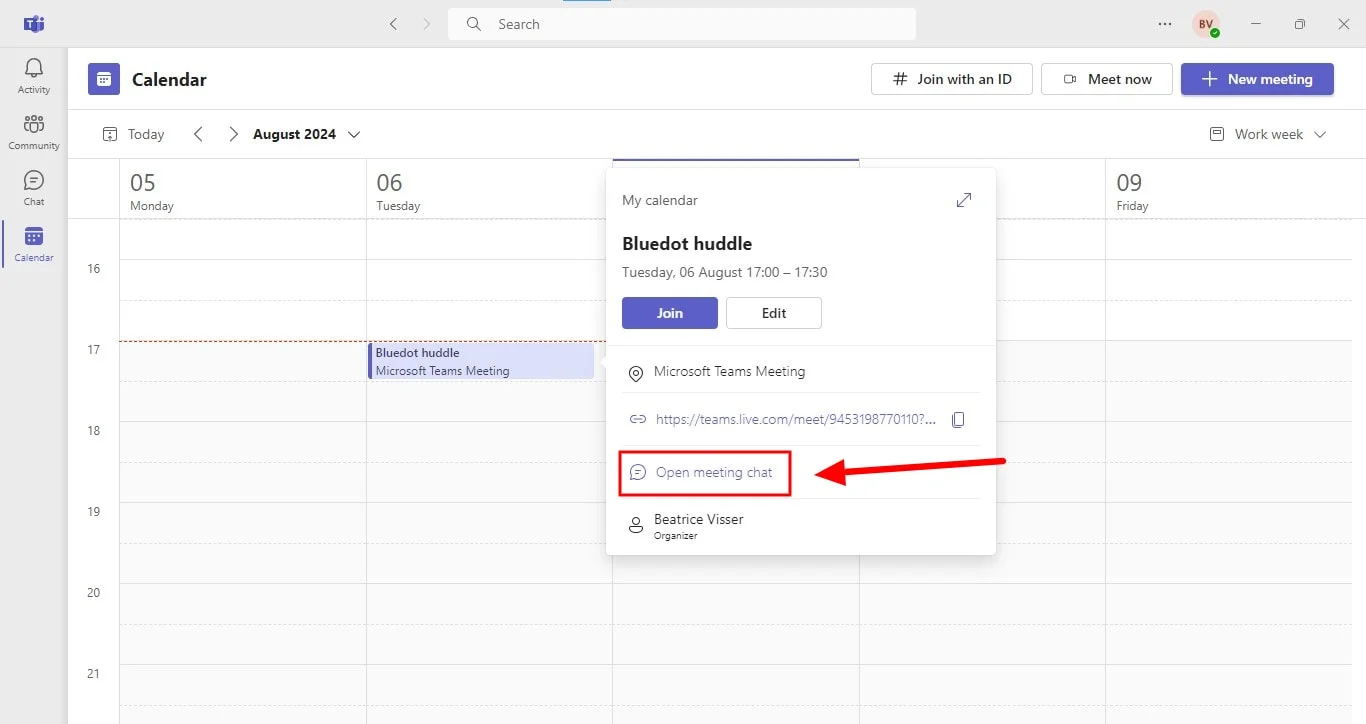
Task: Jump to Today in calendar
Action: coord(133,134)
